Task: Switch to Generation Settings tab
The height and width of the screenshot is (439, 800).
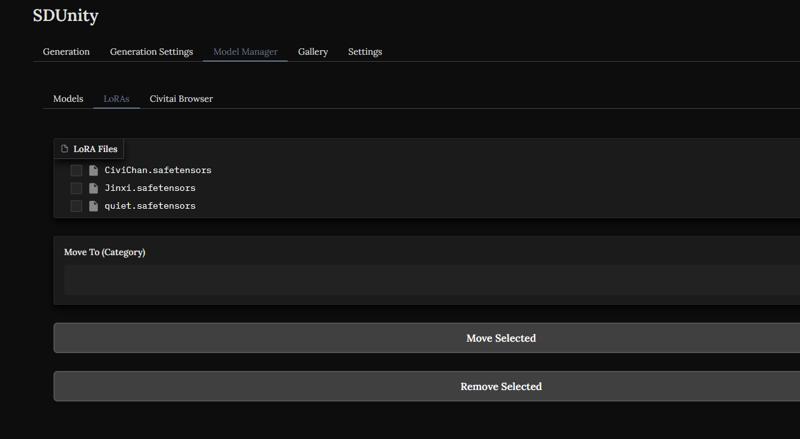Action: click(x=152, y=52)
